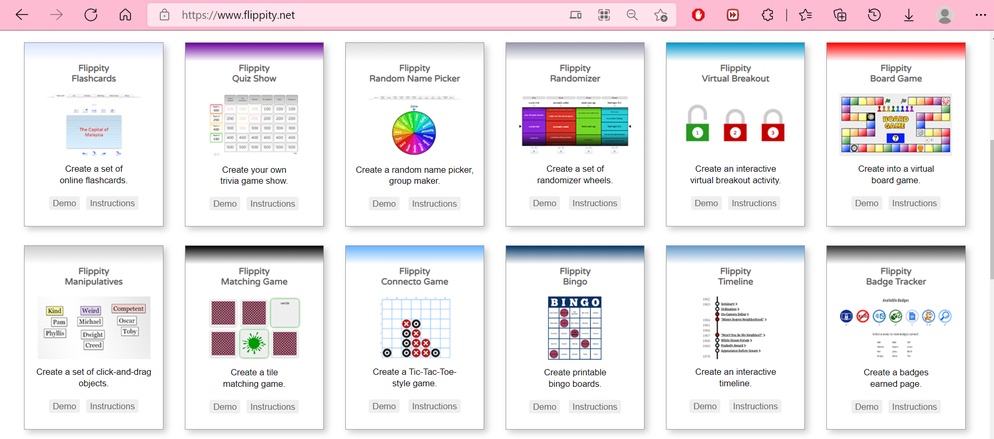
Task: Open Demo for Flippity Randomizer
Action: click(x=545, y=203)
